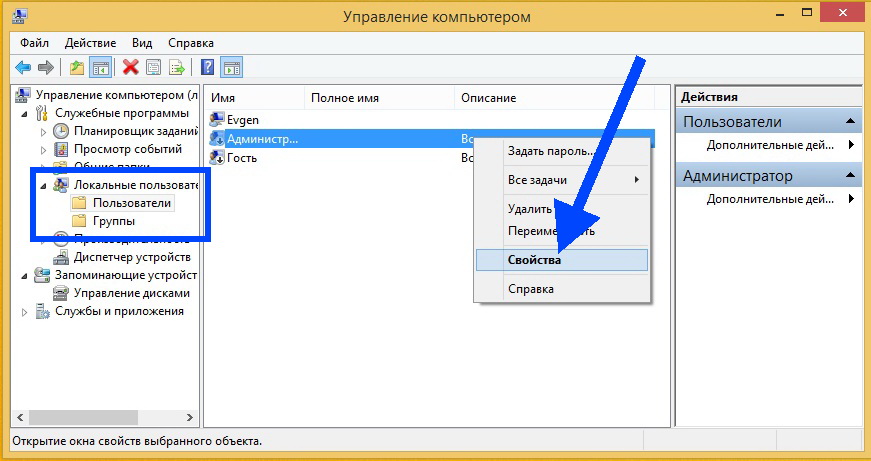
Task: Choose Свойства in the context menu
Action: 562,260
